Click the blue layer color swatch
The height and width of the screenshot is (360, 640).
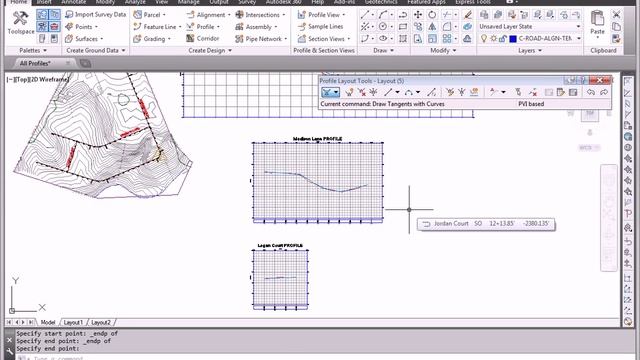click(513, 39)
